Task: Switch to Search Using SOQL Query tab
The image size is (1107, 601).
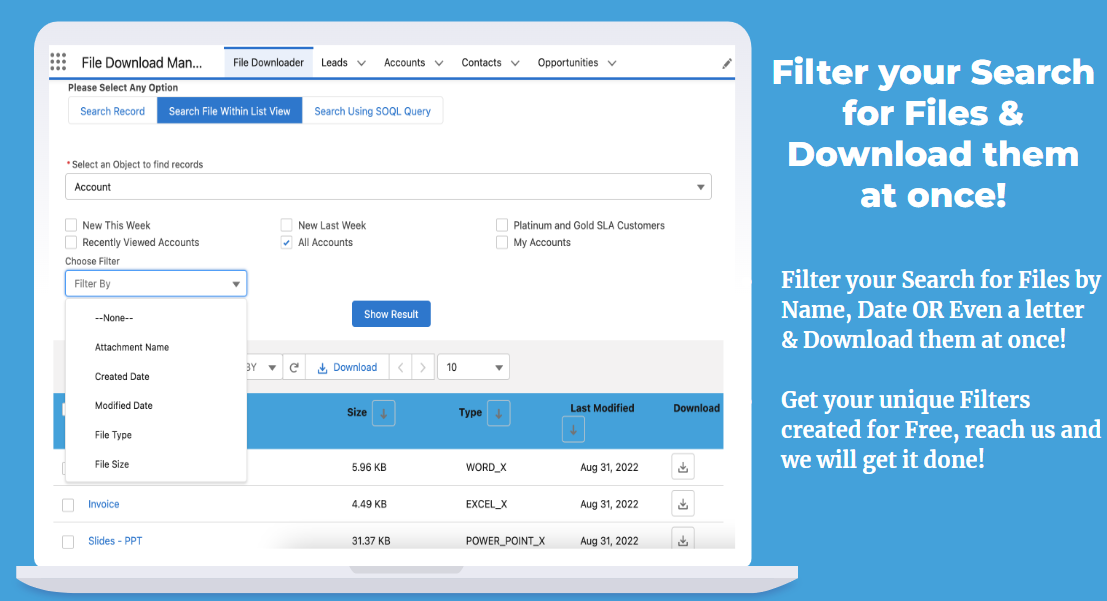Action: click(x=372, y=111)
